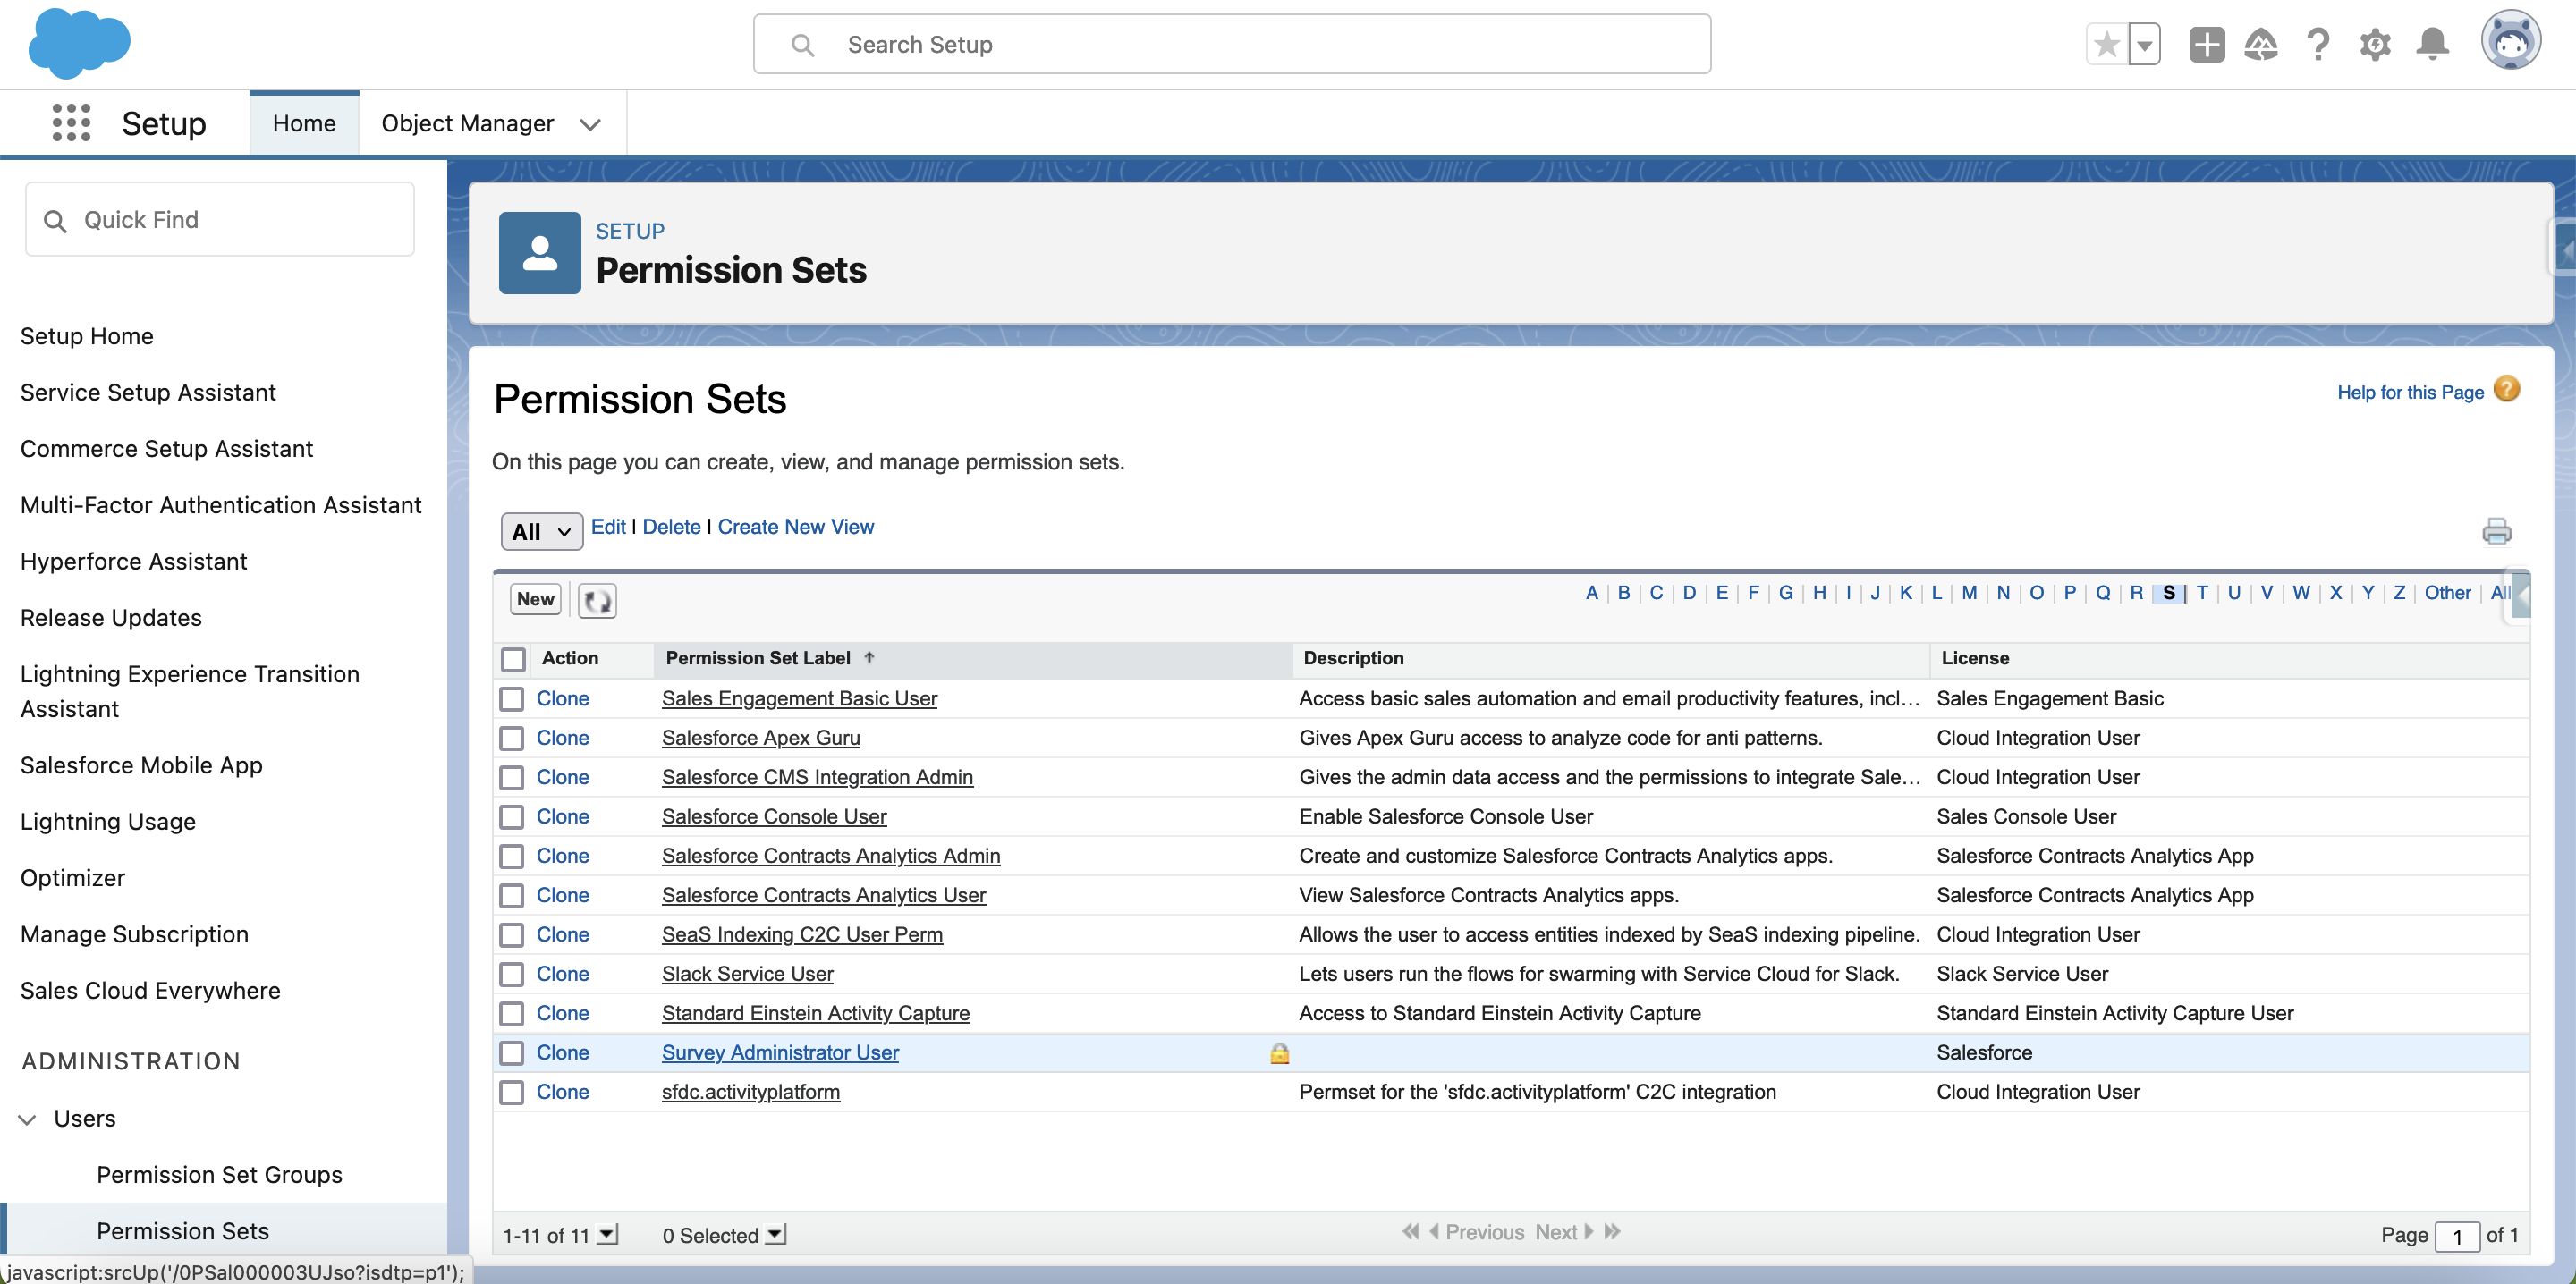The width and height of the screenshot is (2576, 1284).
Task: Collapse the Users section in sidebar
Action: (x=28, y=1119)
